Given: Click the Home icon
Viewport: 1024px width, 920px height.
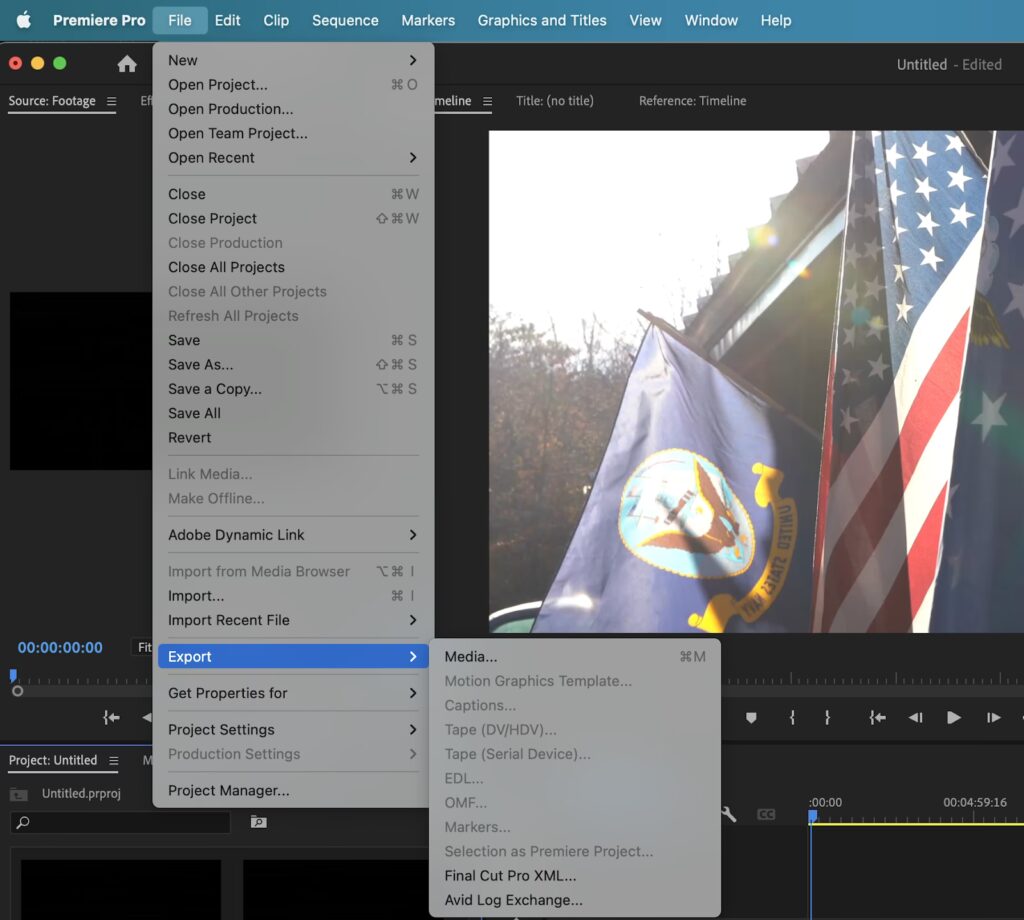Looking at the screenshot, I should click(x=127, y=64).
